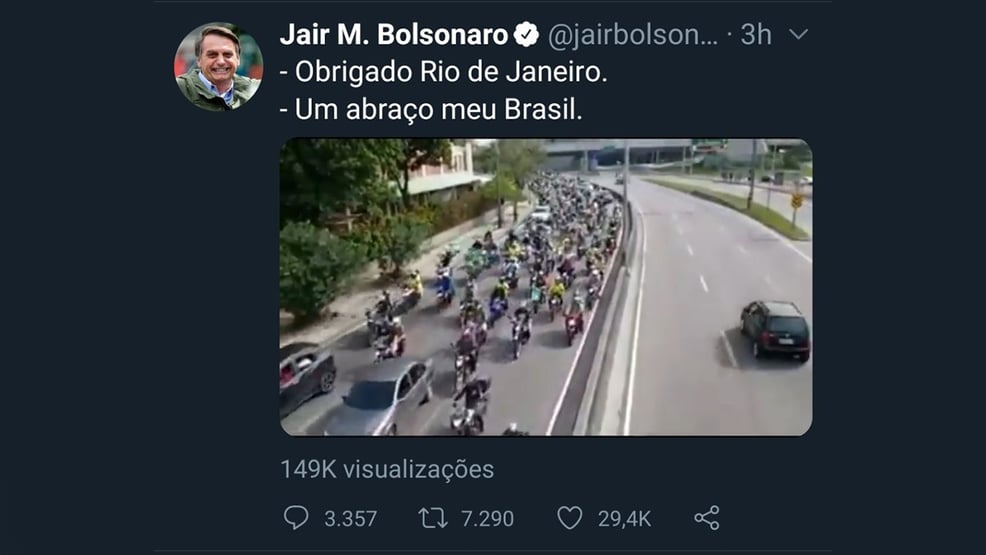Click the dark SUV in the video

[x=775, y=330]
